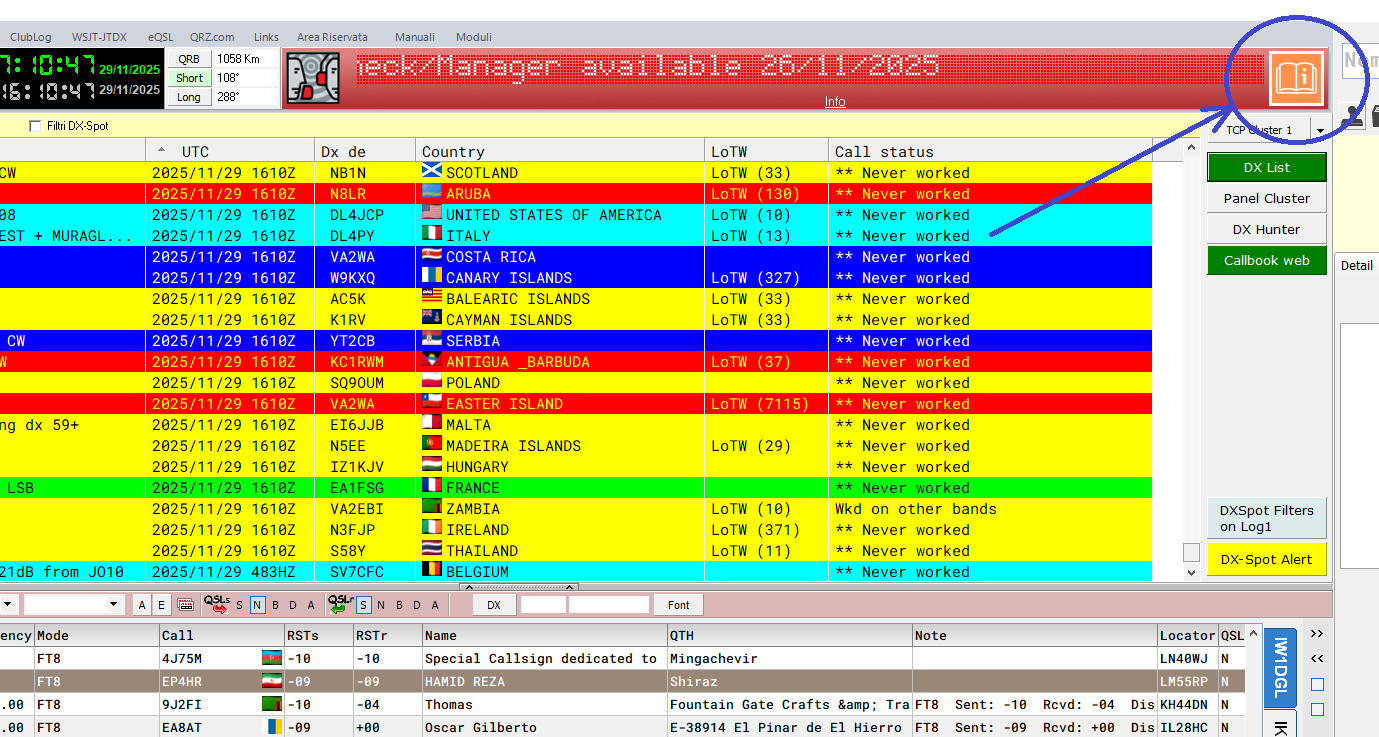Click the DX List button
Image resolution: width=1379 pixels, height=737 pixels.
[x=1266, y=167]
